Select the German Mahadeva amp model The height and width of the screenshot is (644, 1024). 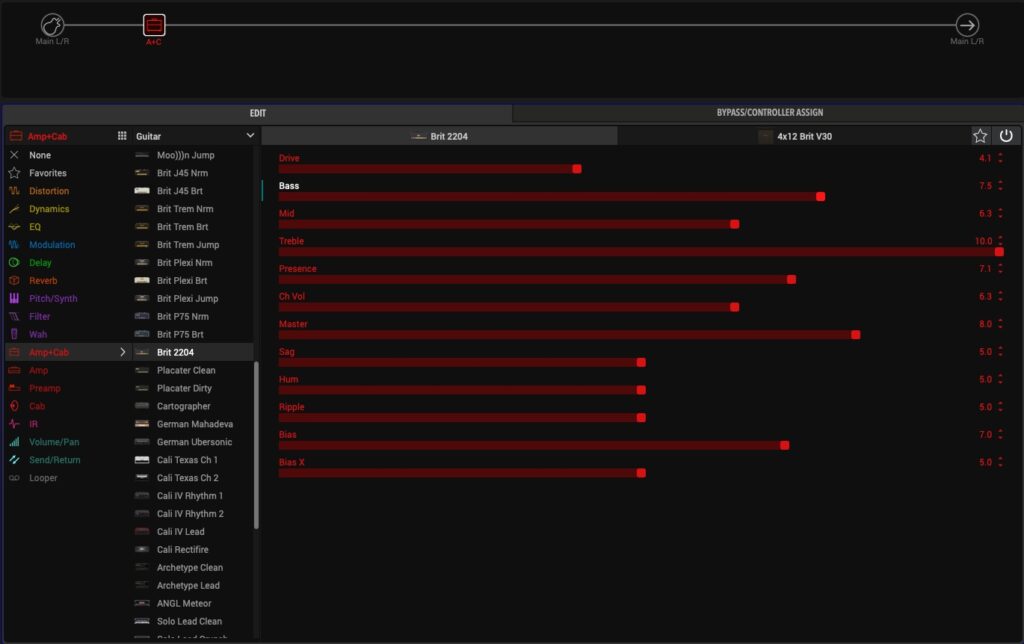click(x=194, y=424)
